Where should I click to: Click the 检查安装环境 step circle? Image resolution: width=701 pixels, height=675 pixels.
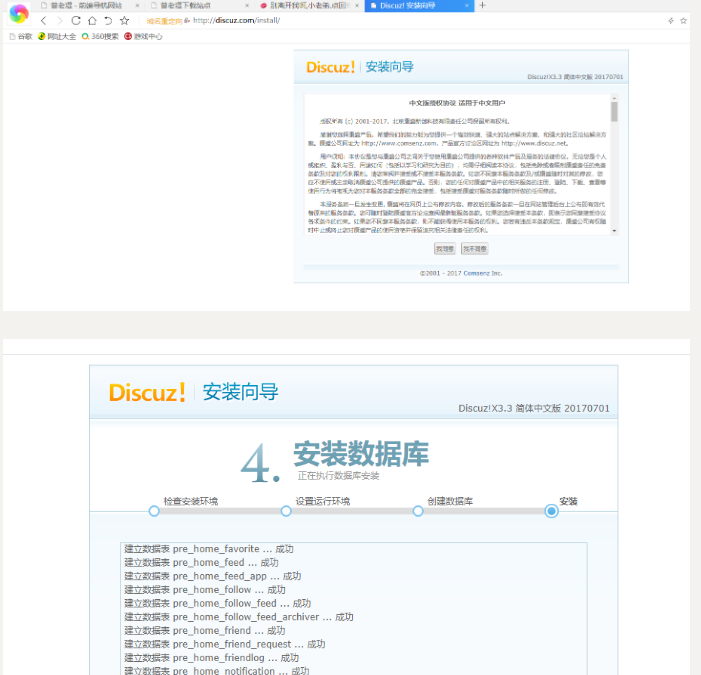(x=154, y=511)
